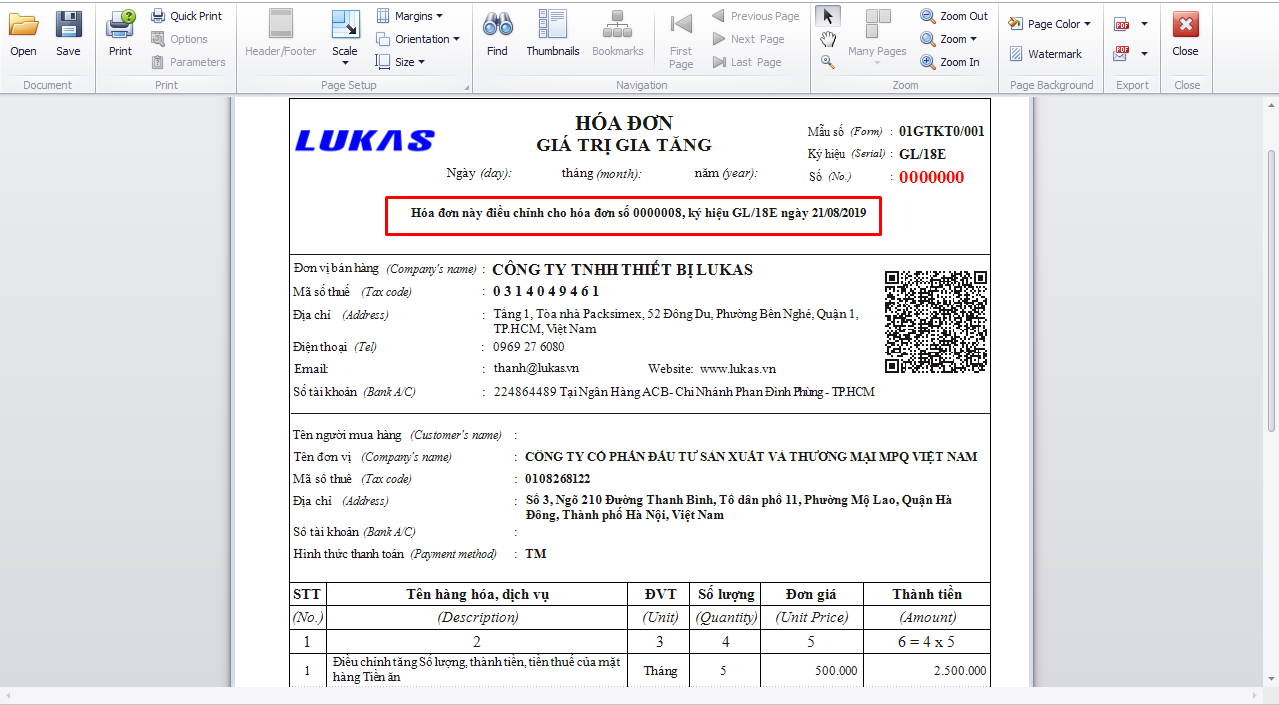
Task: Run Quick Print
Action: point(187,16)
